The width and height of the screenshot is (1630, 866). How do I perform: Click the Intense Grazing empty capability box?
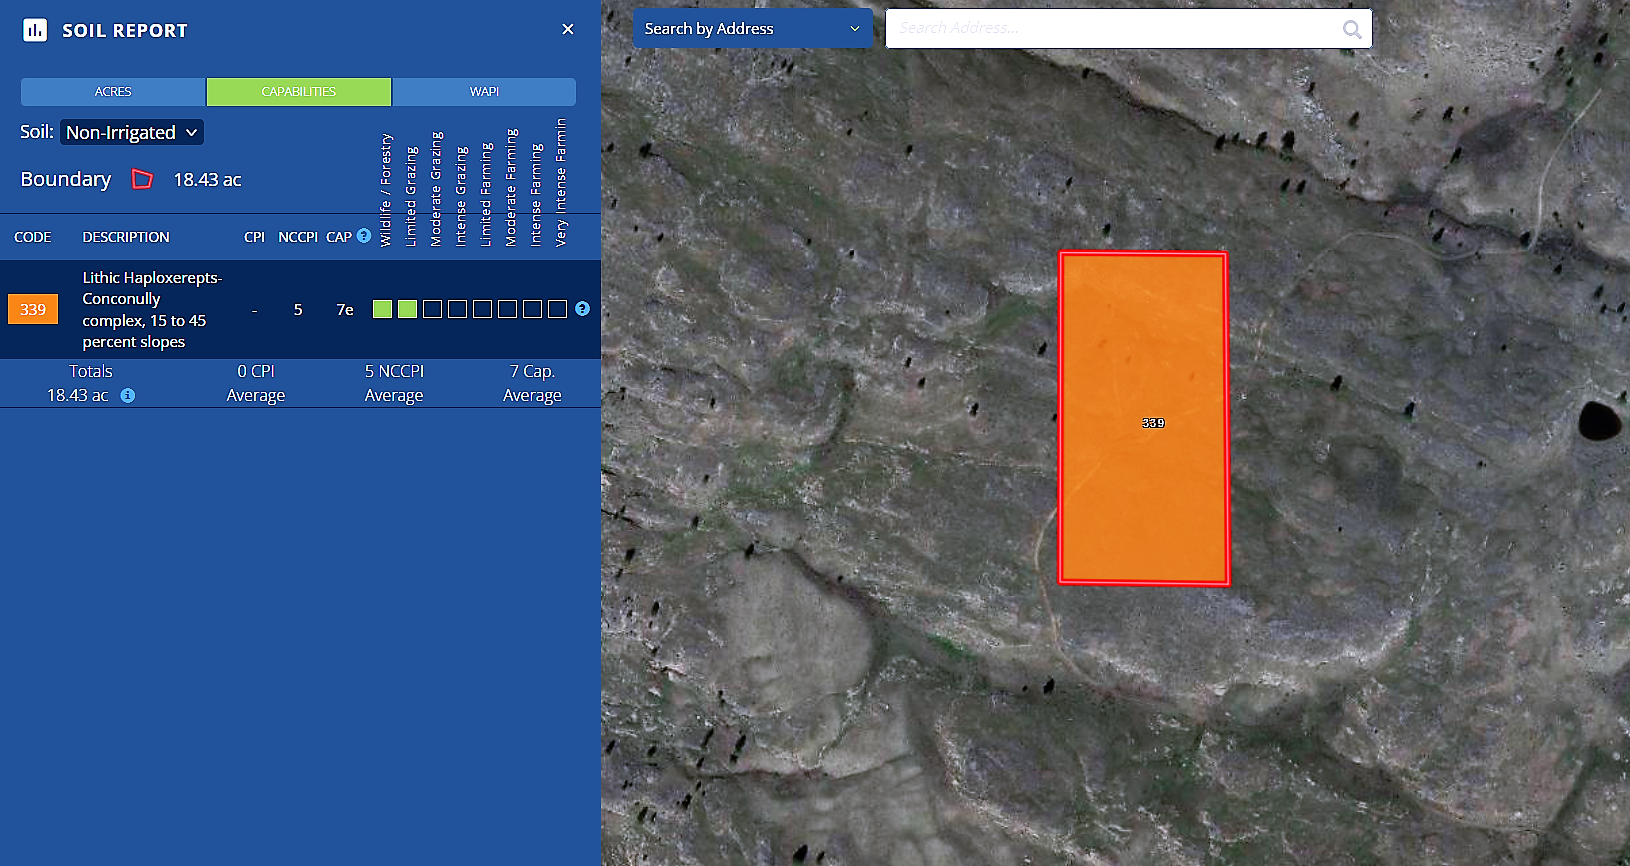[457, 309]
